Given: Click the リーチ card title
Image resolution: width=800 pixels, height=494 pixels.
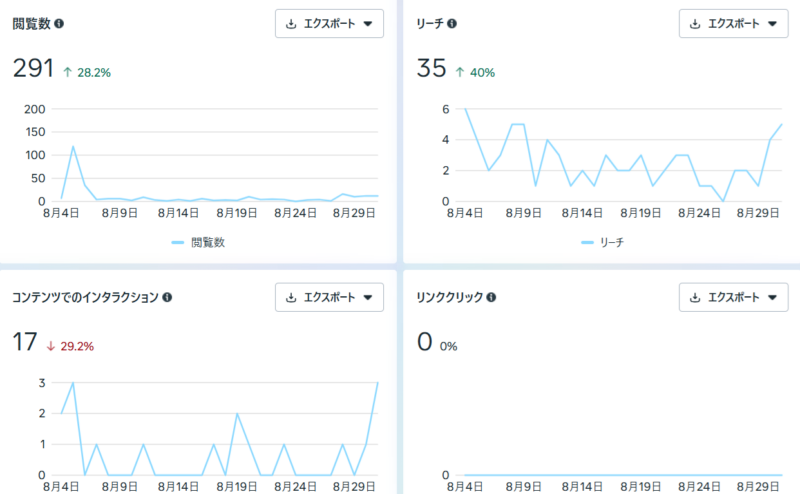Looking at the screenshot, I should [430, 23].
